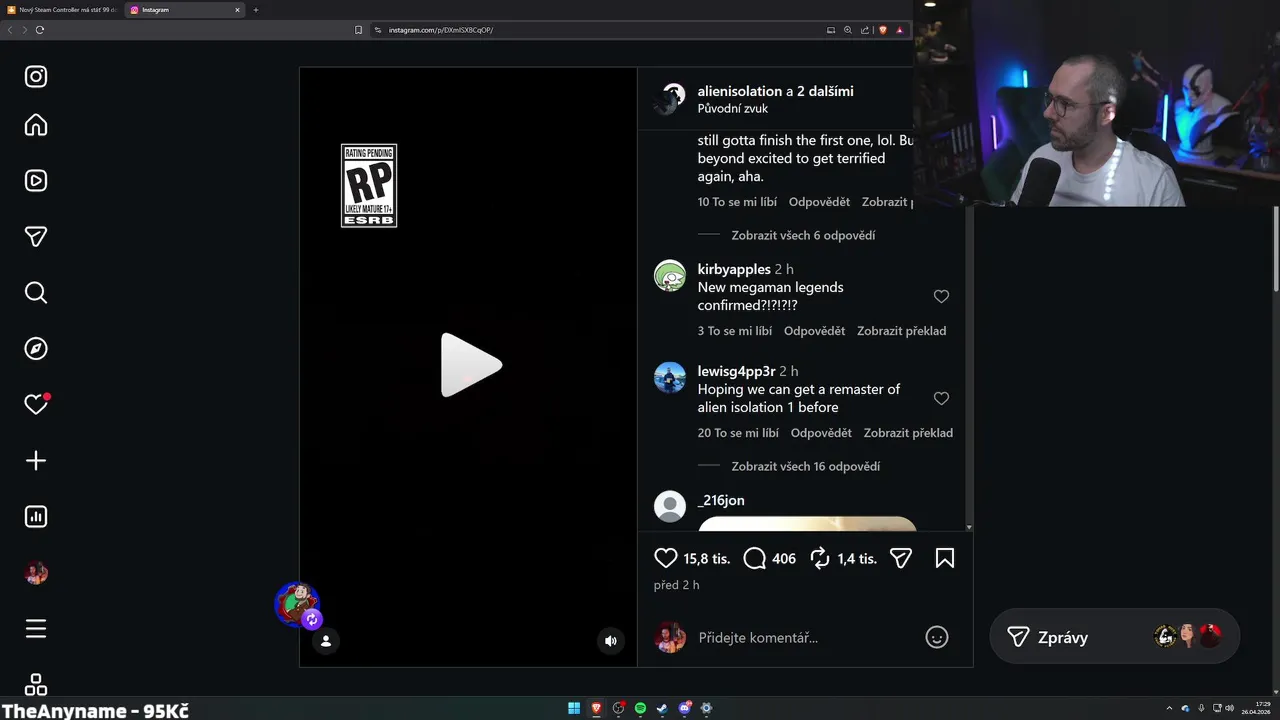Open Windows Start menu on taskbar
The image size is (1280, 720).
574,708
